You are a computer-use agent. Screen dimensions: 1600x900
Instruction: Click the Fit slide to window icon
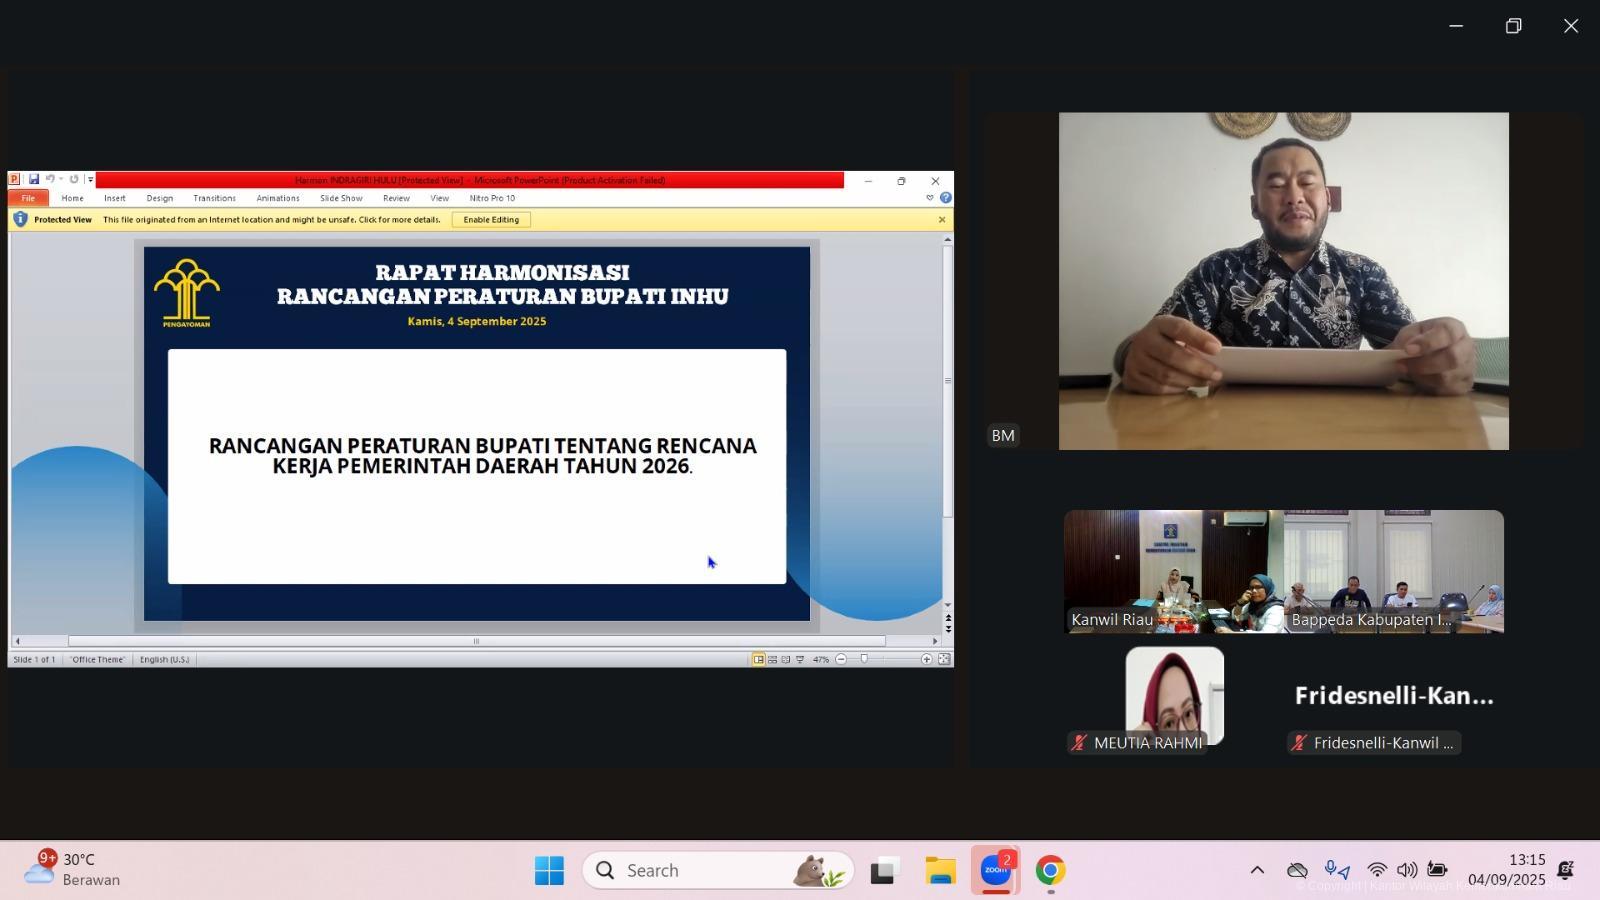(944, 659)
